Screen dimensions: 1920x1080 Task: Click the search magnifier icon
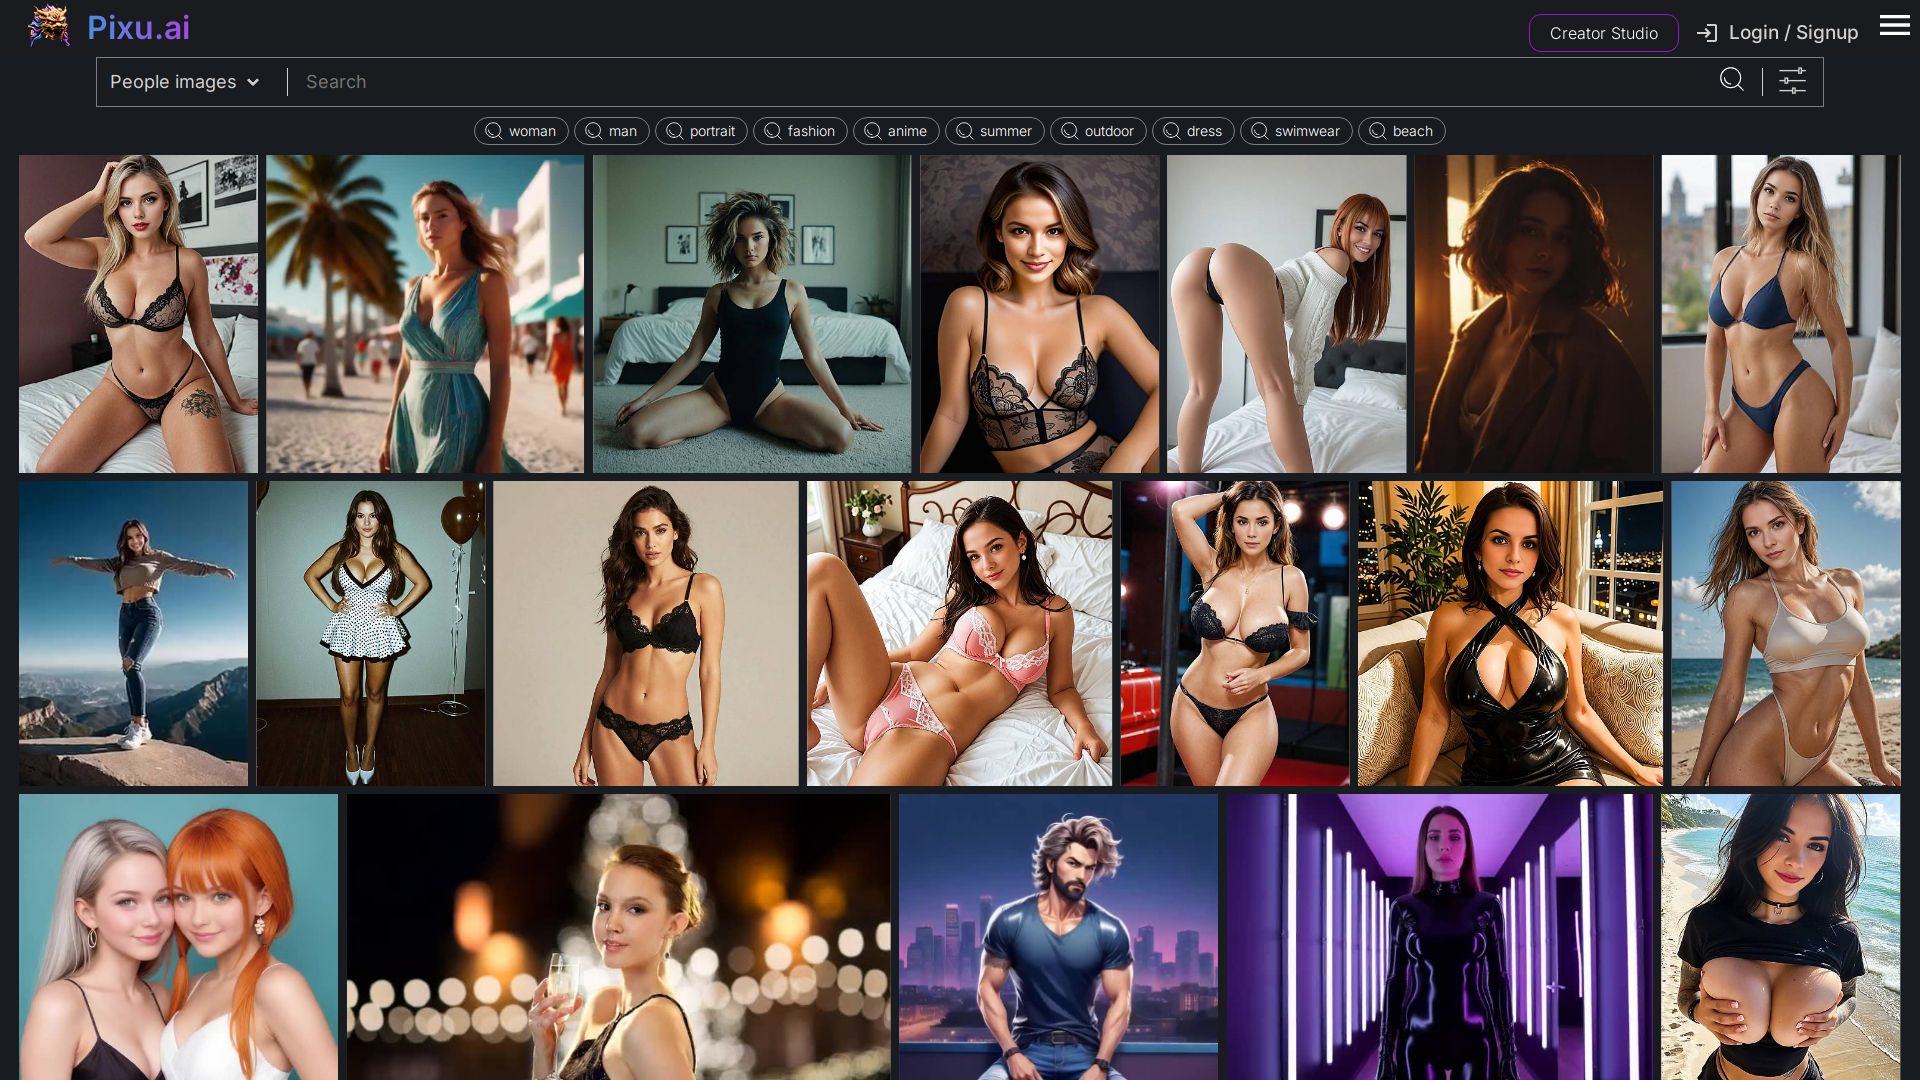(1731, 80)
